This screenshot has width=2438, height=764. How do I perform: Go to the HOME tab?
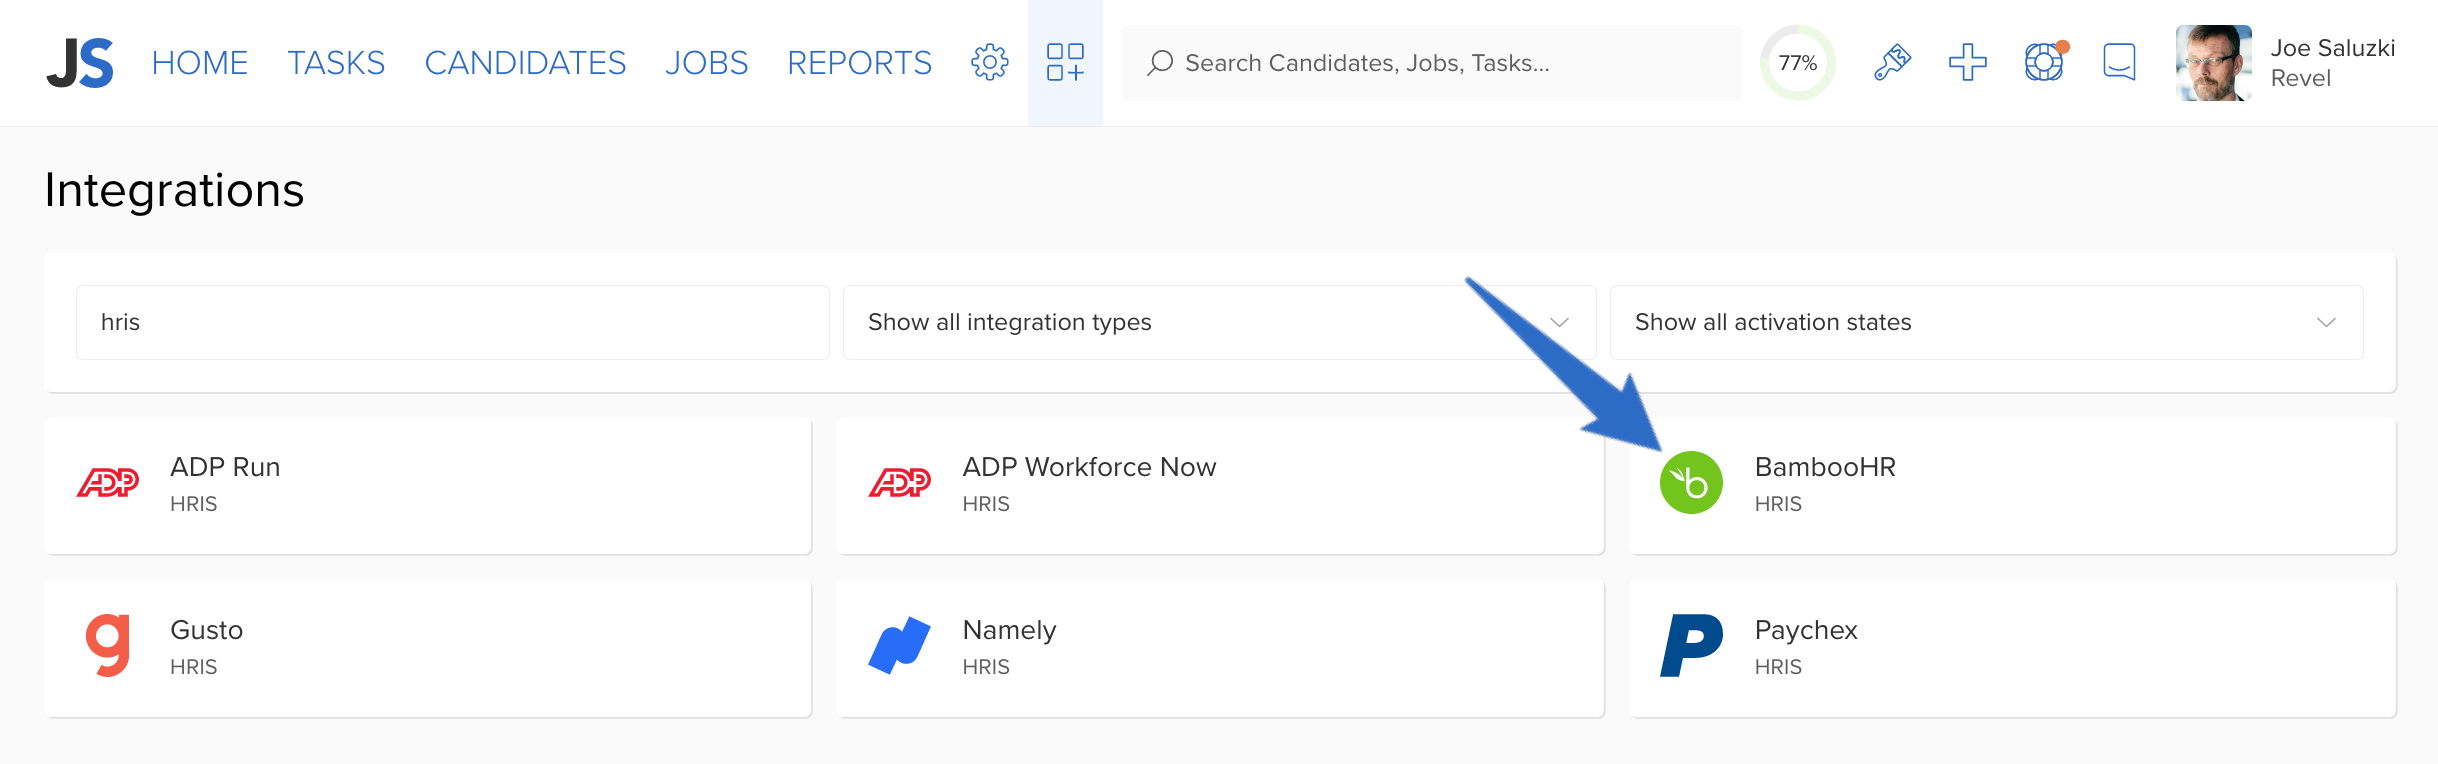click(x=200, y=63)
